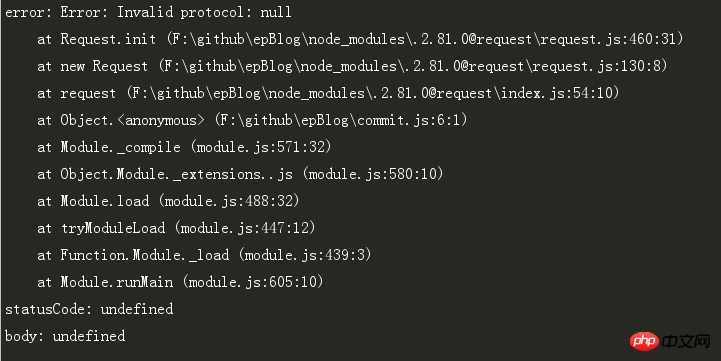This screenshot has width=721, height=361.
Task: Click the php logo watermark icon
Action: (x=644, y=341)
